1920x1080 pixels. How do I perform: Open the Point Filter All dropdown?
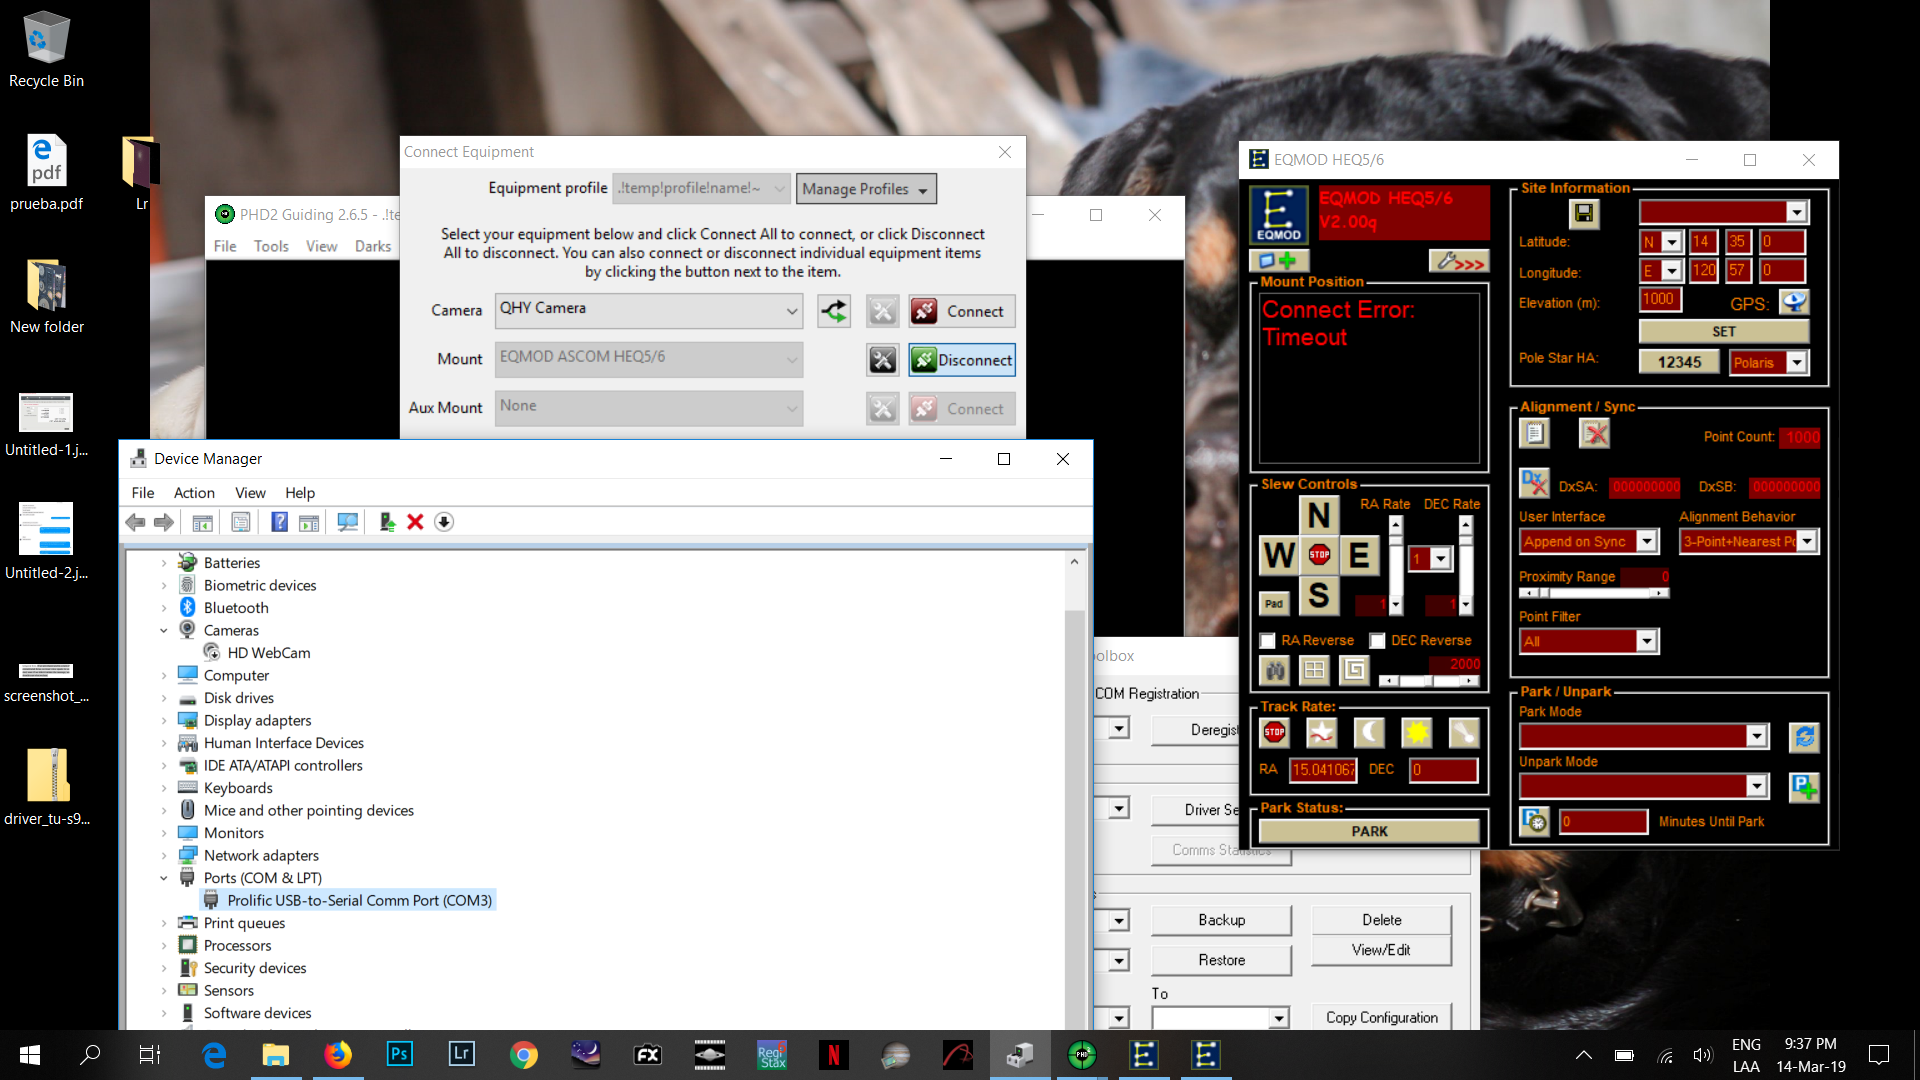[1647, 641]
